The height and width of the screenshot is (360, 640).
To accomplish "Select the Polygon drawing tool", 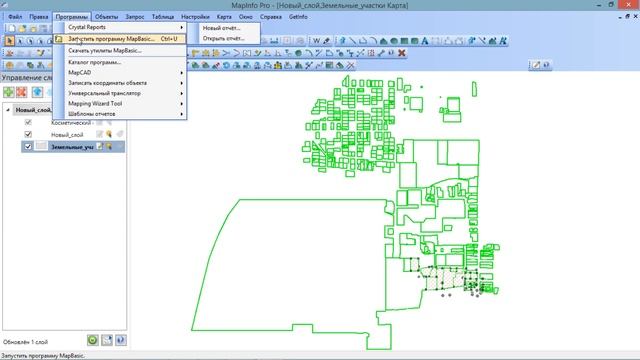I will [x=383, y=40].
